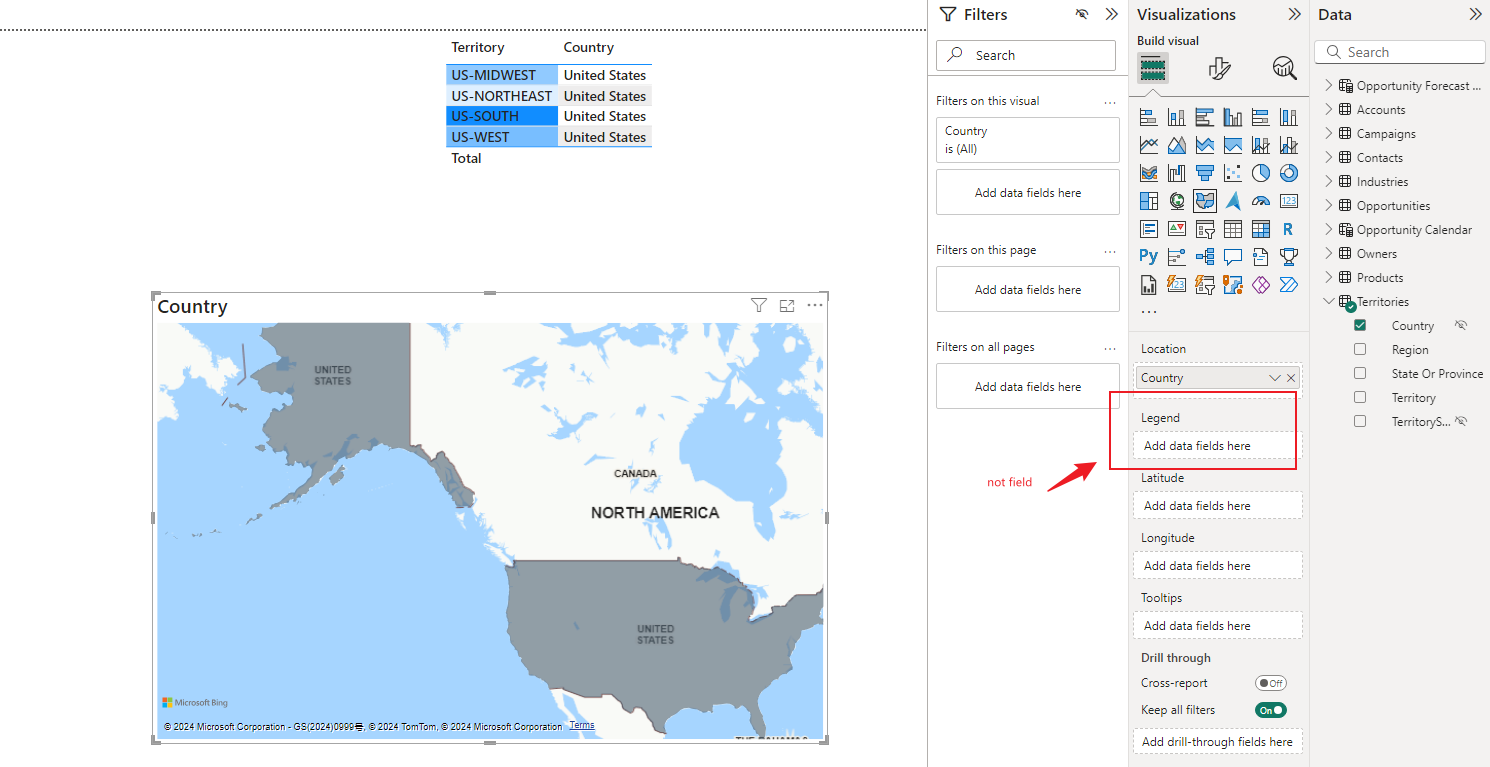Image resolution: width=1490 pixels, height=767 pixels.
Task: Open more options for Filters on this page
Action: coord(1110,251)
